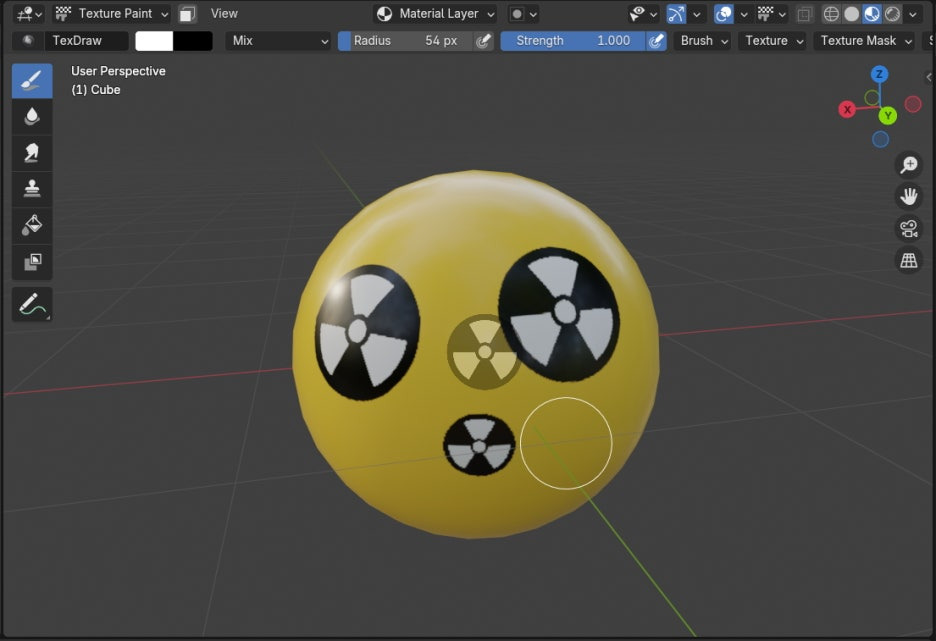This screenshot has width=936, height=641.
Task: Toggle strength pen pressure
Action: tap(656, 41)
